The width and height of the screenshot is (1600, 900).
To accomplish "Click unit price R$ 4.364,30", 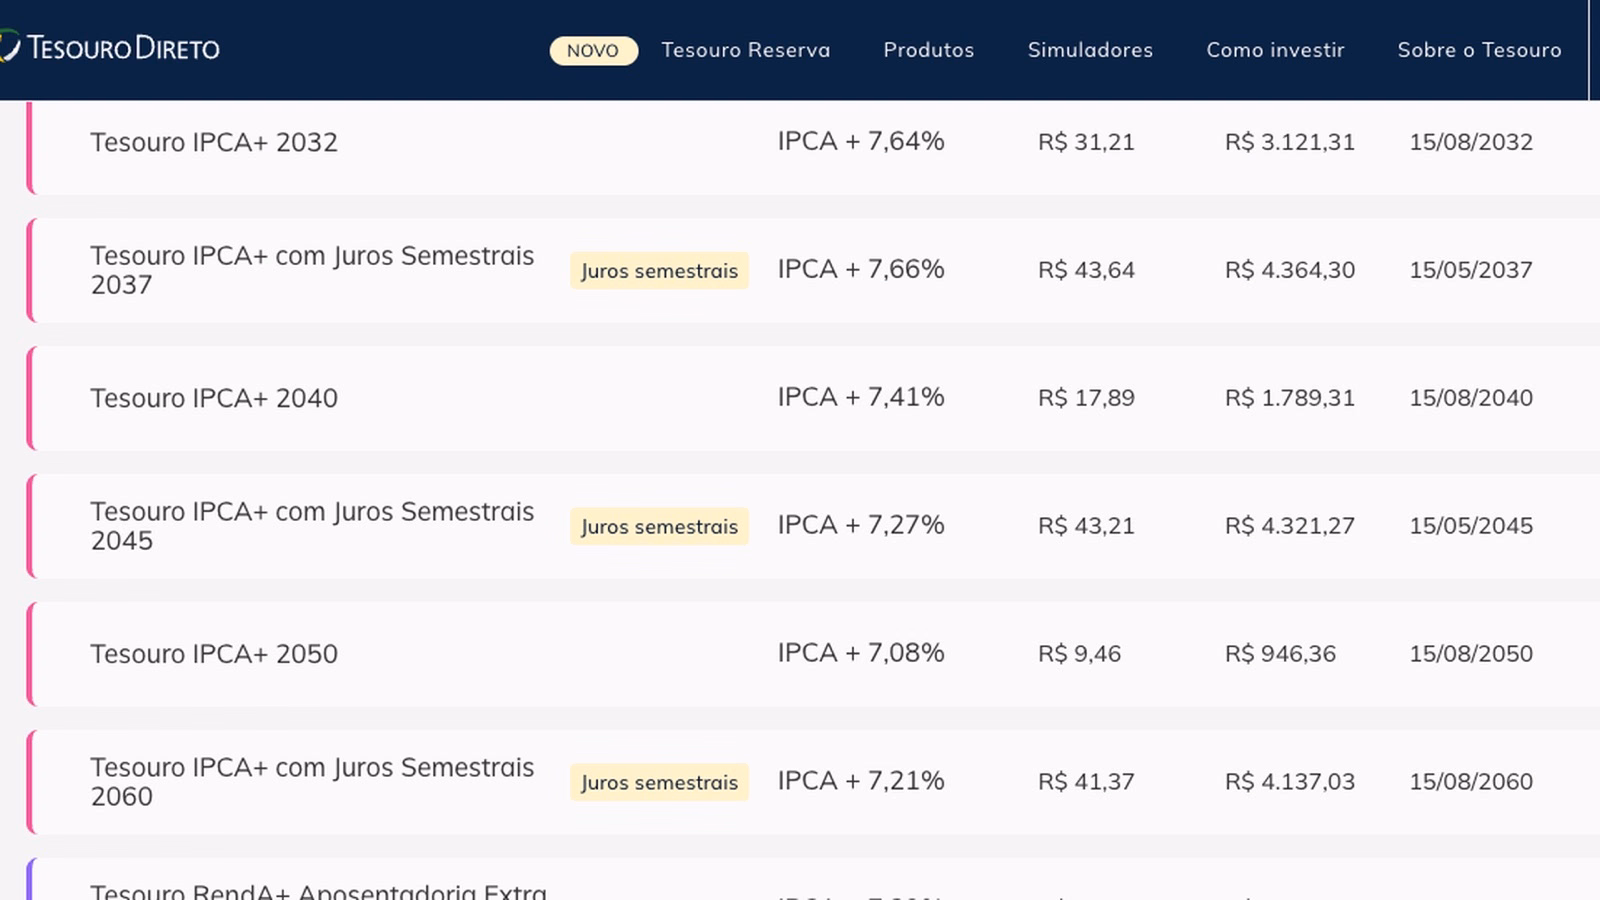I will (x=1290, y=270).
